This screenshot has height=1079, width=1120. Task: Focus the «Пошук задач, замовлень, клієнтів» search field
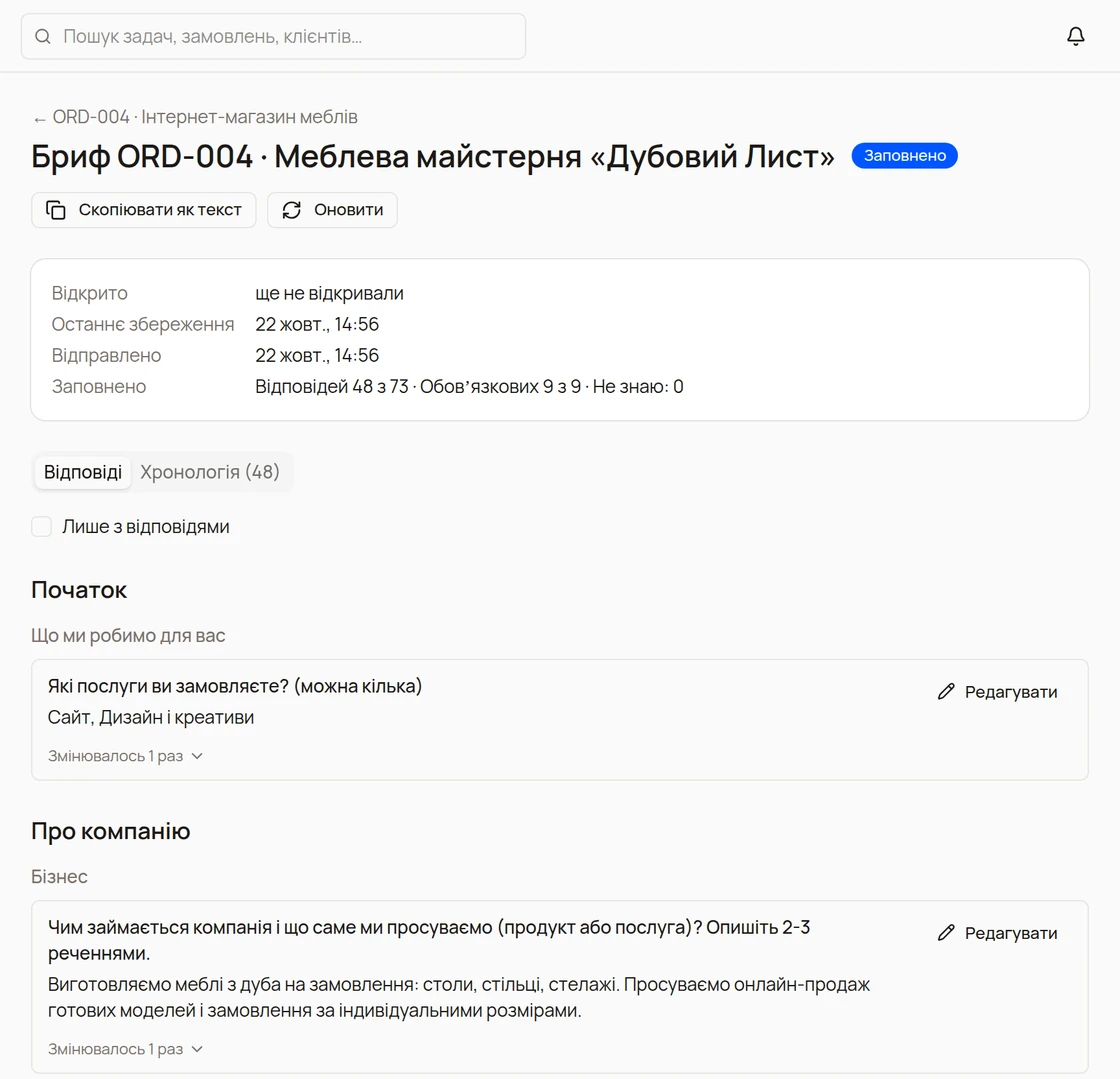(274, 36)
